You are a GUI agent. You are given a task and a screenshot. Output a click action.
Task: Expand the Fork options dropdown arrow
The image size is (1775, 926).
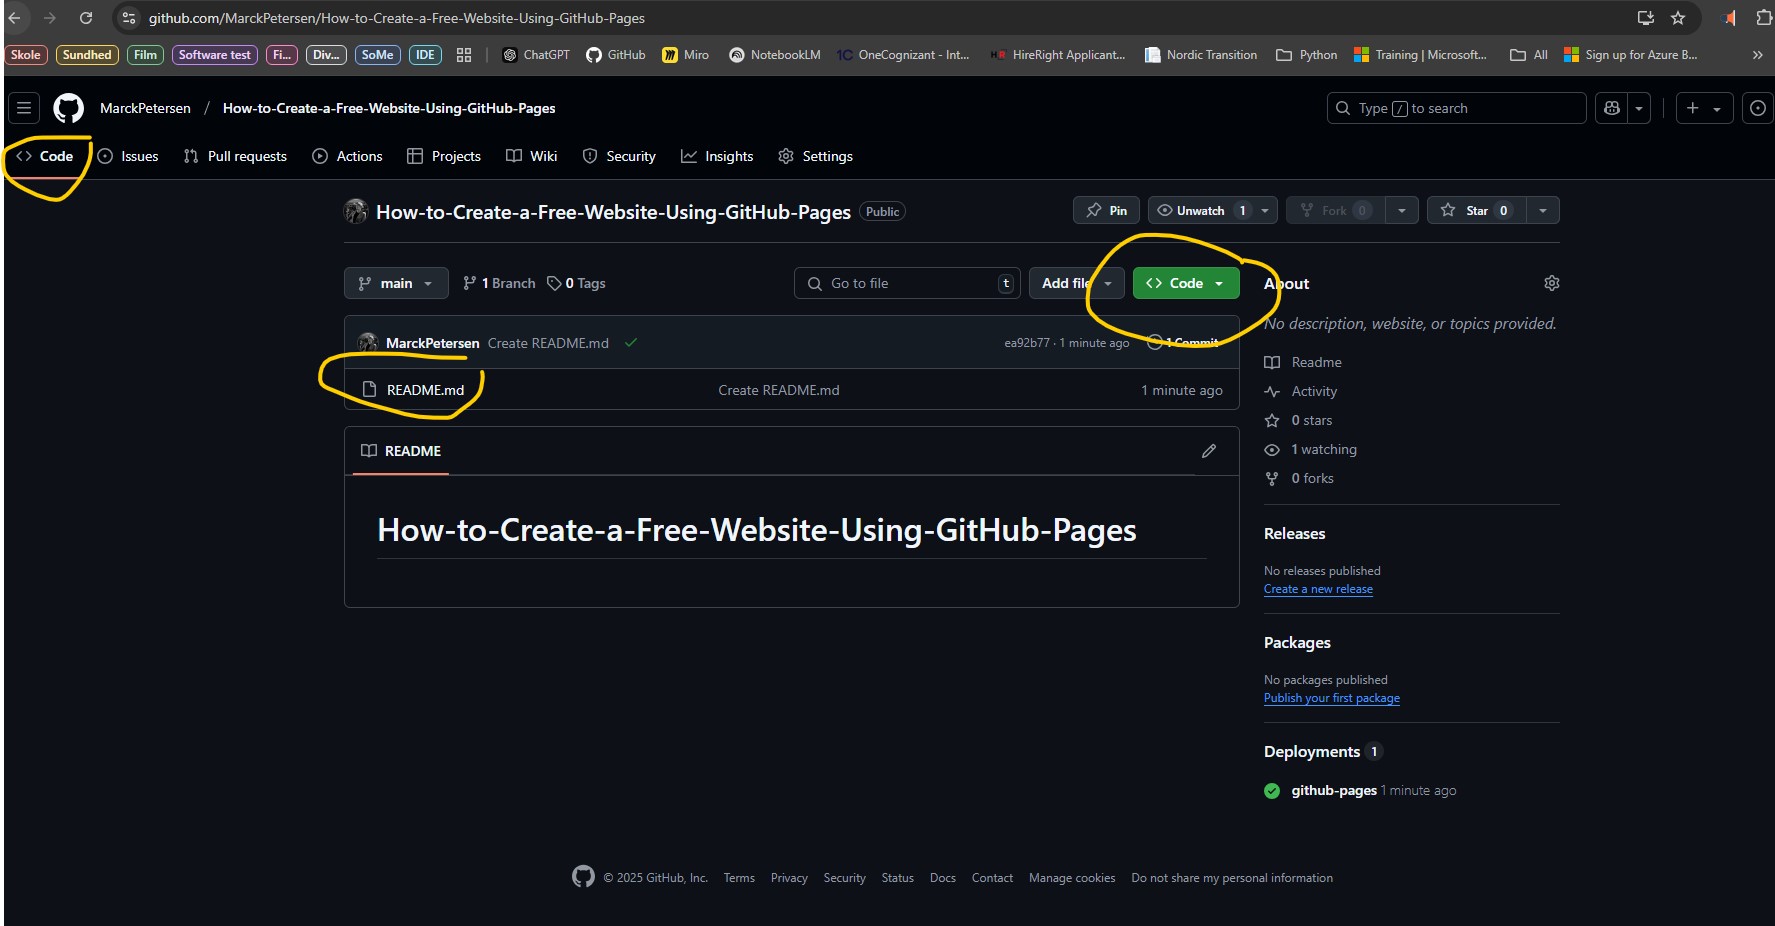(1401, 210)
